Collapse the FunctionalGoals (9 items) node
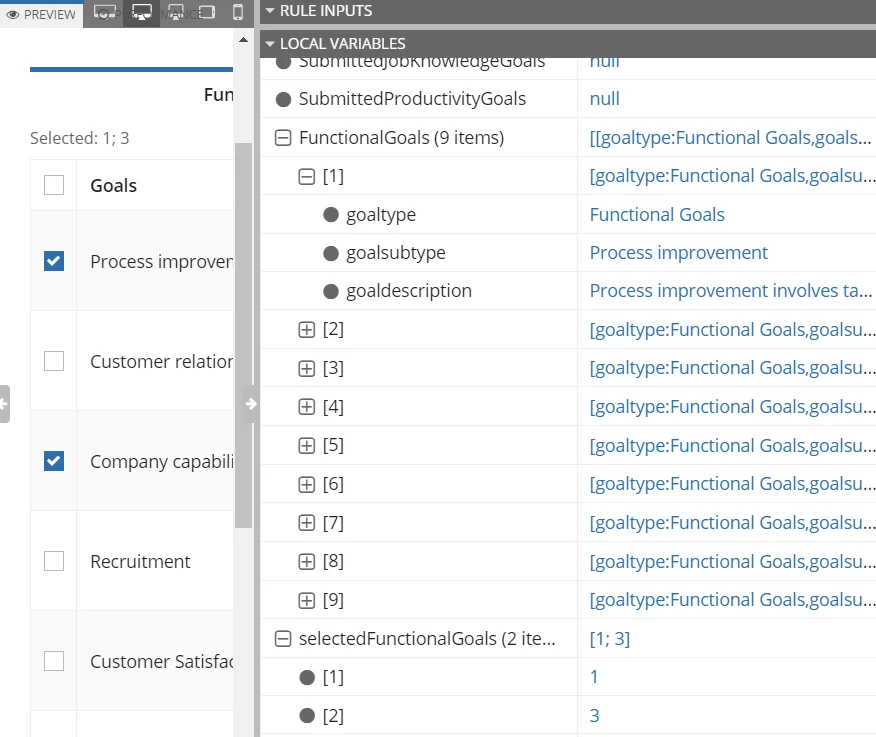This screenshot has height=737, width=876. pyautogui.click(x=283, y=137)
